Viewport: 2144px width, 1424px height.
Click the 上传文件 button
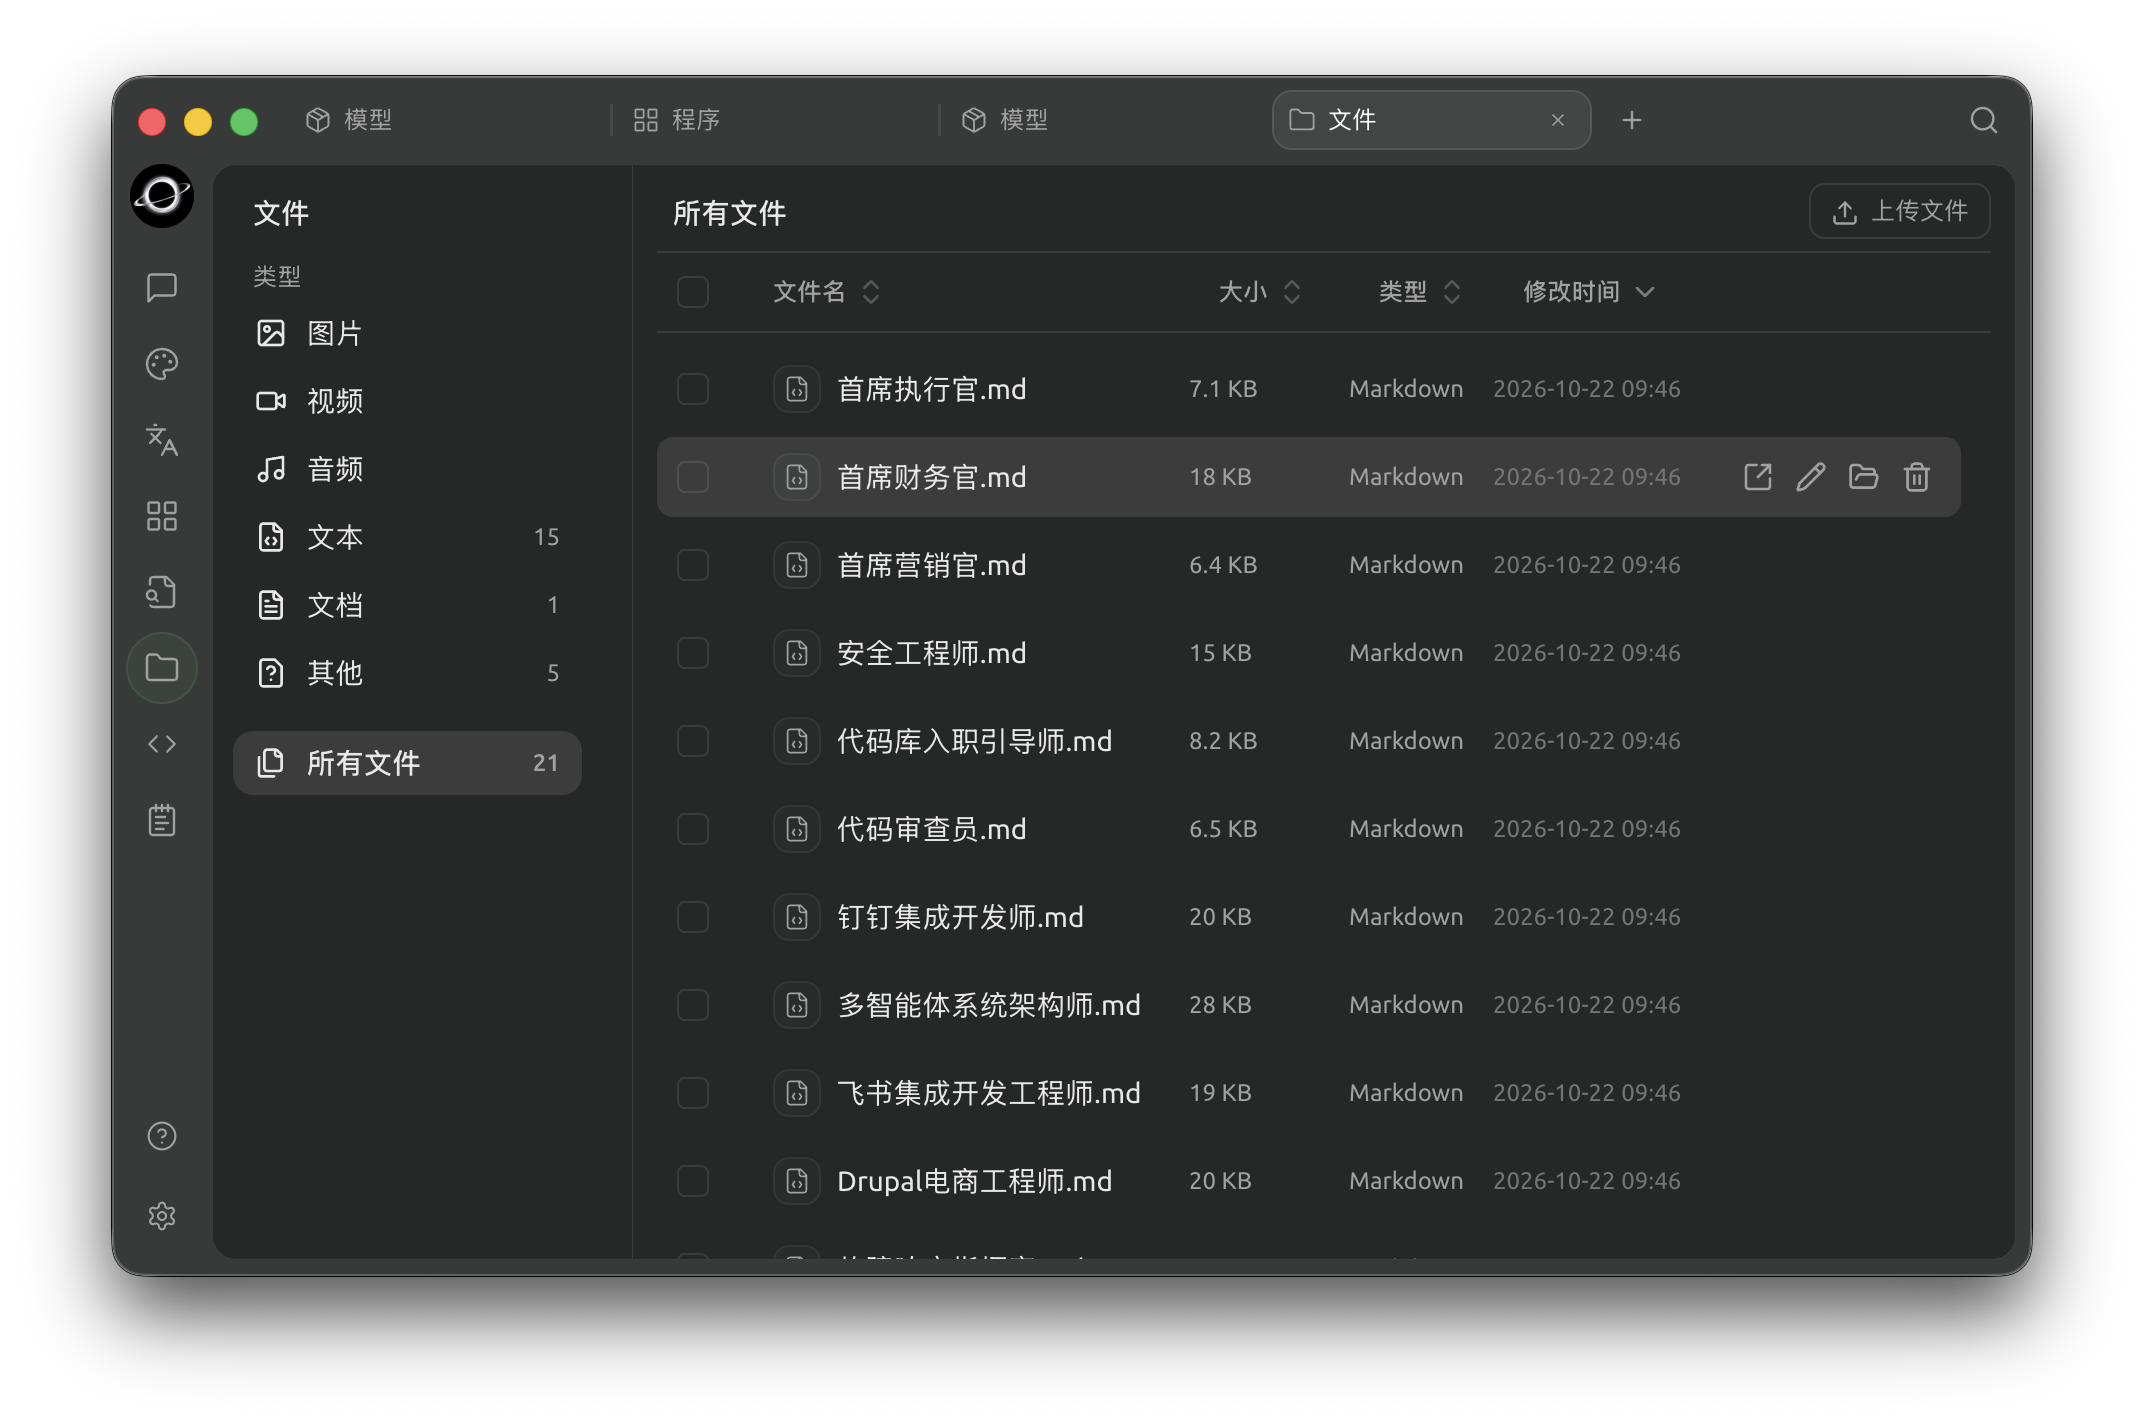coord(1899,212)
